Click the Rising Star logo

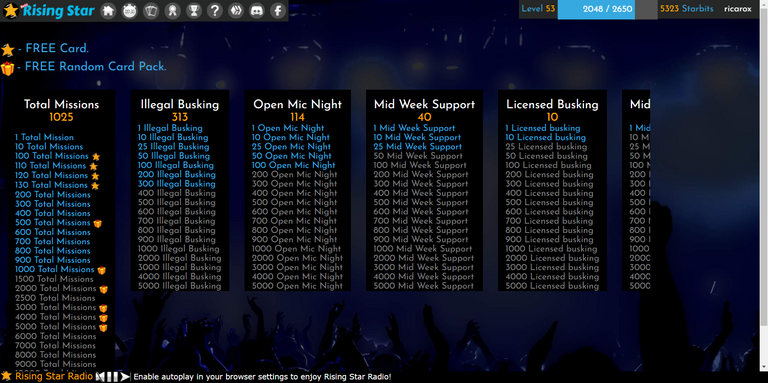pos(49,10)
